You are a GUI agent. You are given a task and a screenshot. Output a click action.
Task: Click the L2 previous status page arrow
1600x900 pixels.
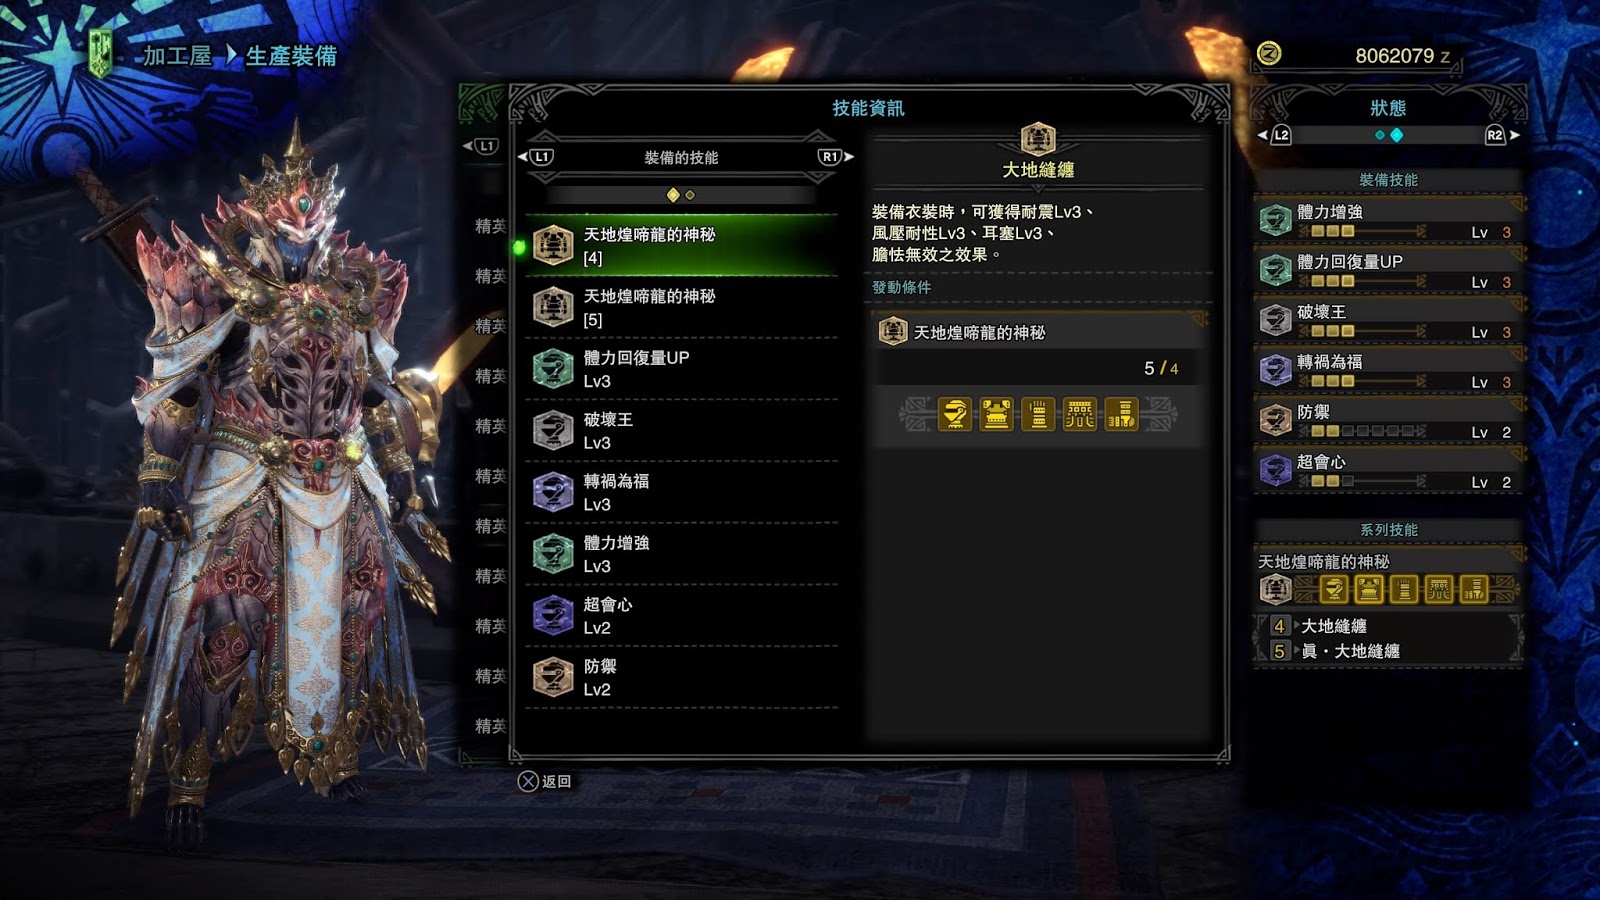pos(1275,135)
